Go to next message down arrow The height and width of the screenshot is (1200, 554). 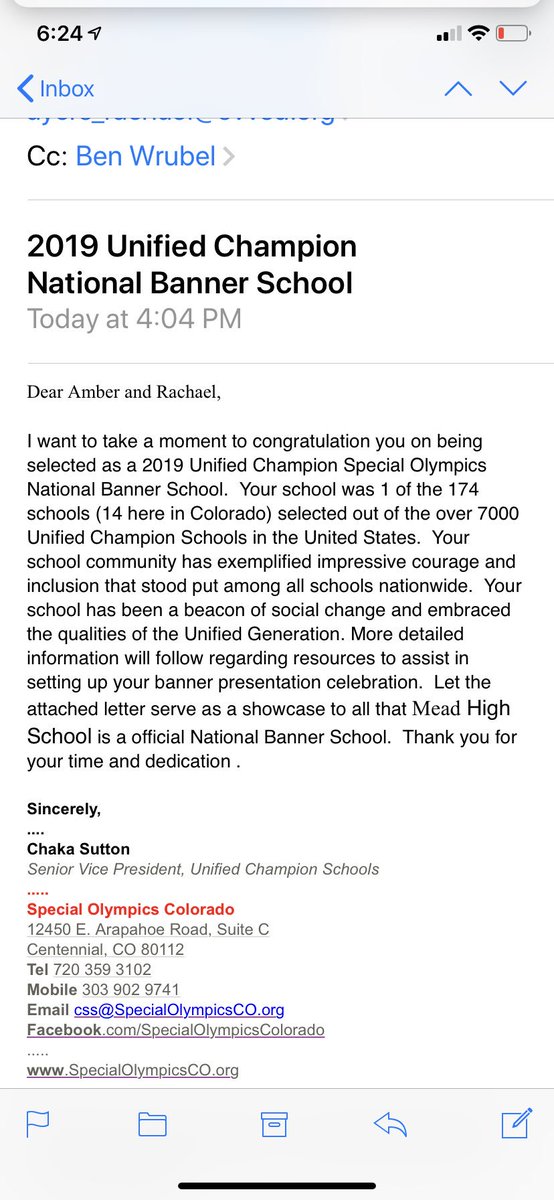coord(513,88)
